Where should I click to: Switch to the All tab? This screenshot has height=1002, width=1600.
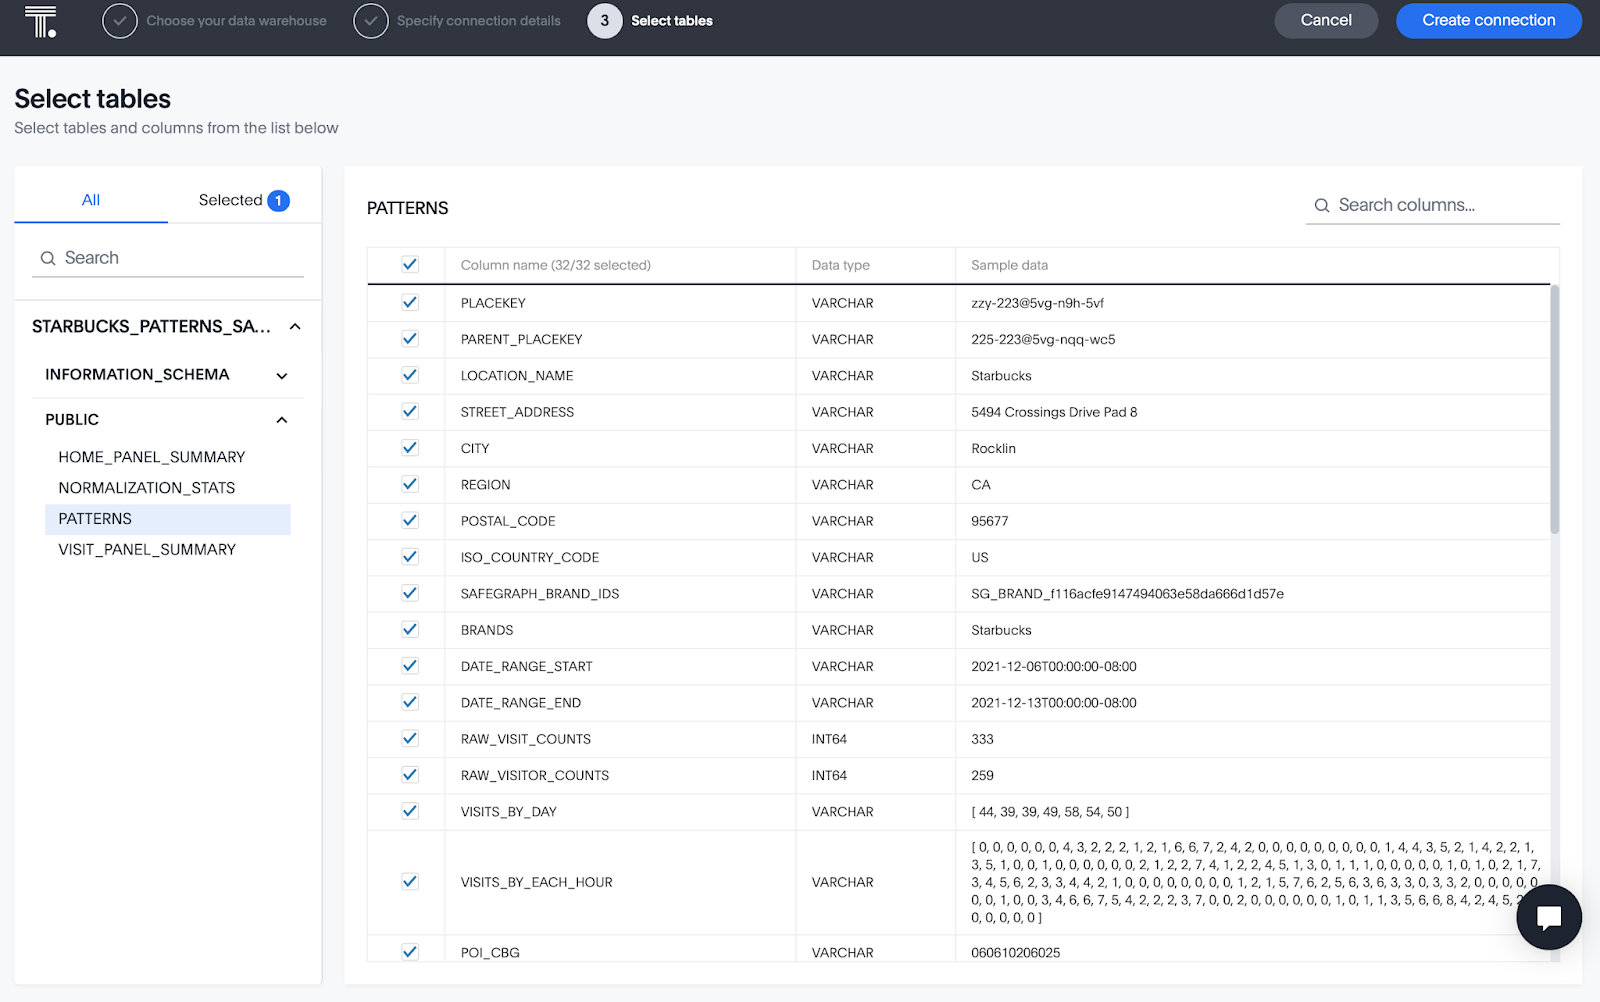pyautogui.click(x=91, y=200)
